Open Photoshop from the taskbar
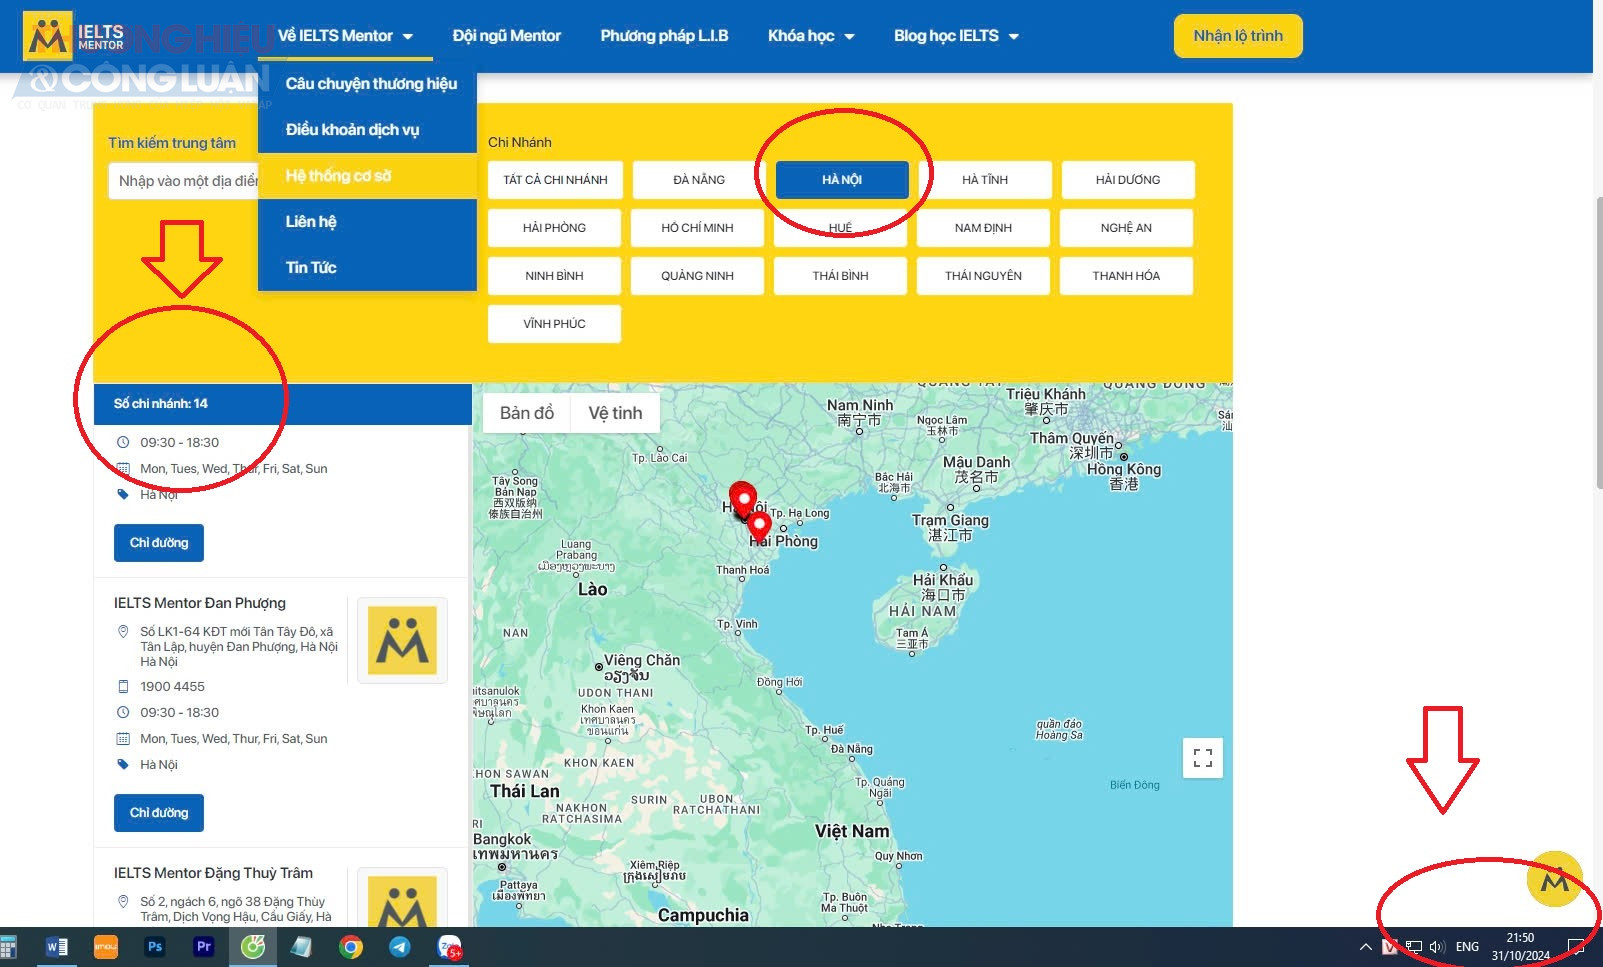Screen dimensions: 1603x967 [x=155, y=947]
